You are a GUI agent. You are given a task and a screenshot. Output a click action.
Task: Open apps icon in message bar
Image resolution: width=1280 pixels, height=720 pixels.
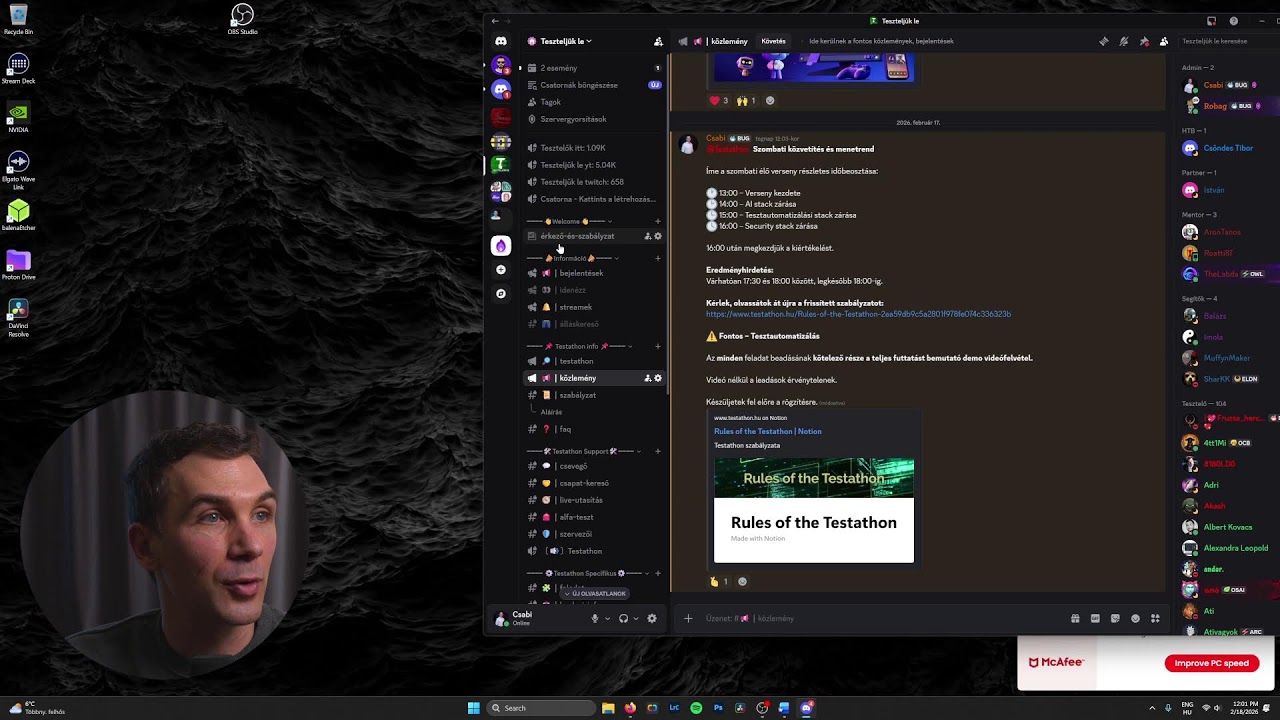point(1155,618)
